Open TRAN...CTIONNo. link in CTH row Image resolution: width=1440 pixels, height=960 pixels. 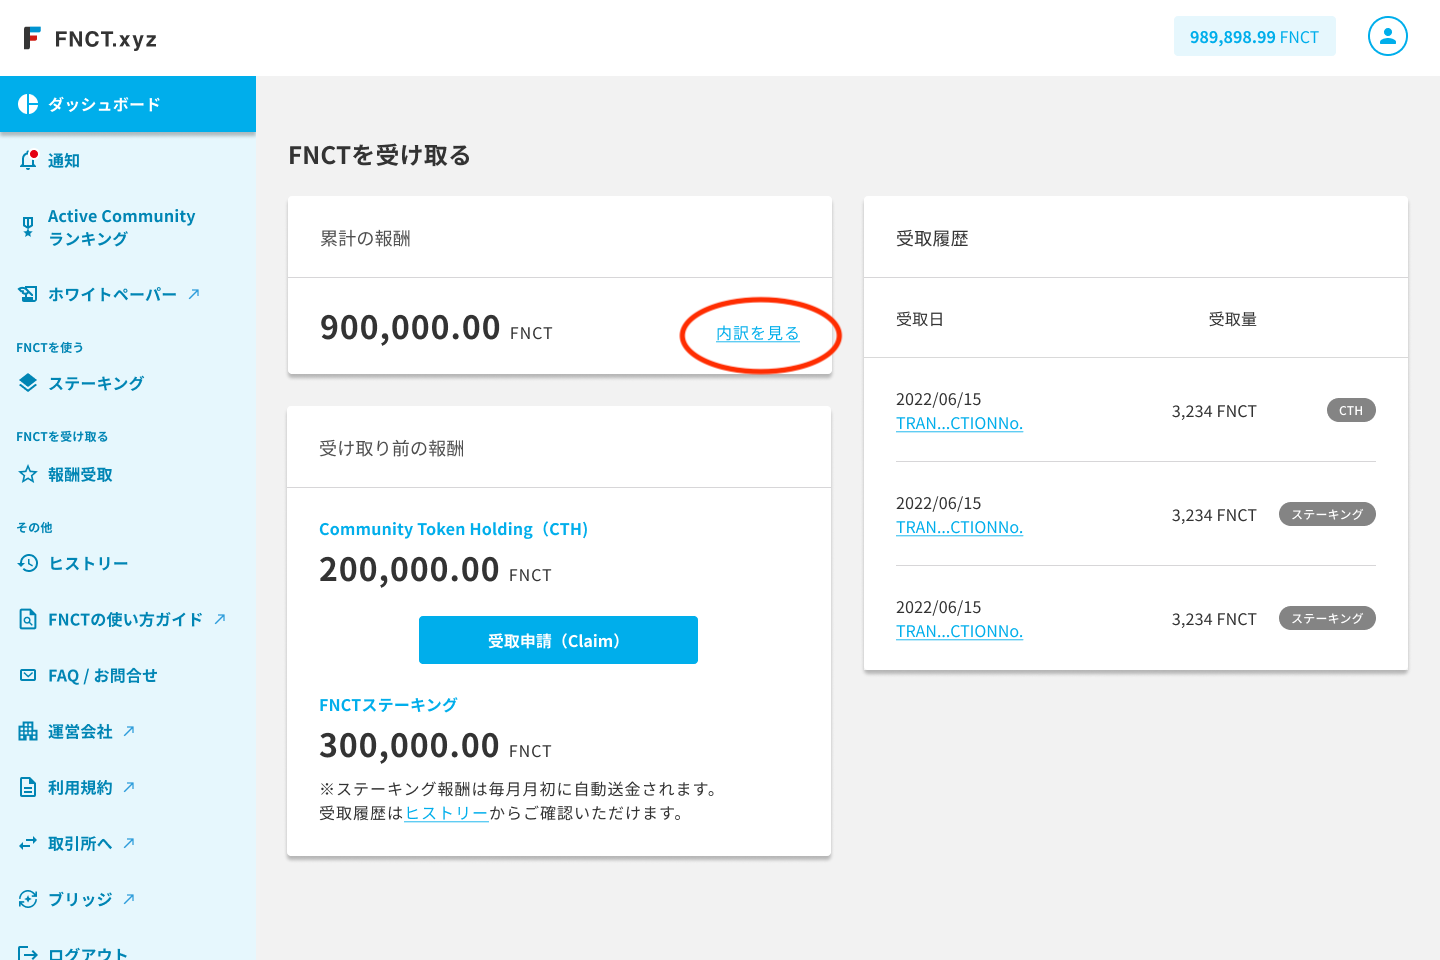[959, 423]
